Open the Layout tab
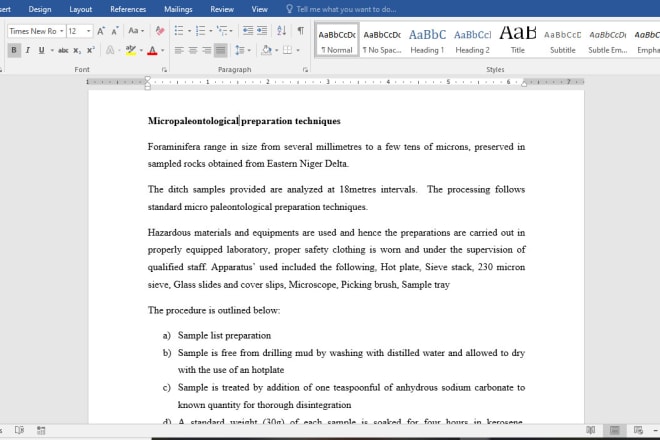Screen dimensions: 660x440 [80, 9]
